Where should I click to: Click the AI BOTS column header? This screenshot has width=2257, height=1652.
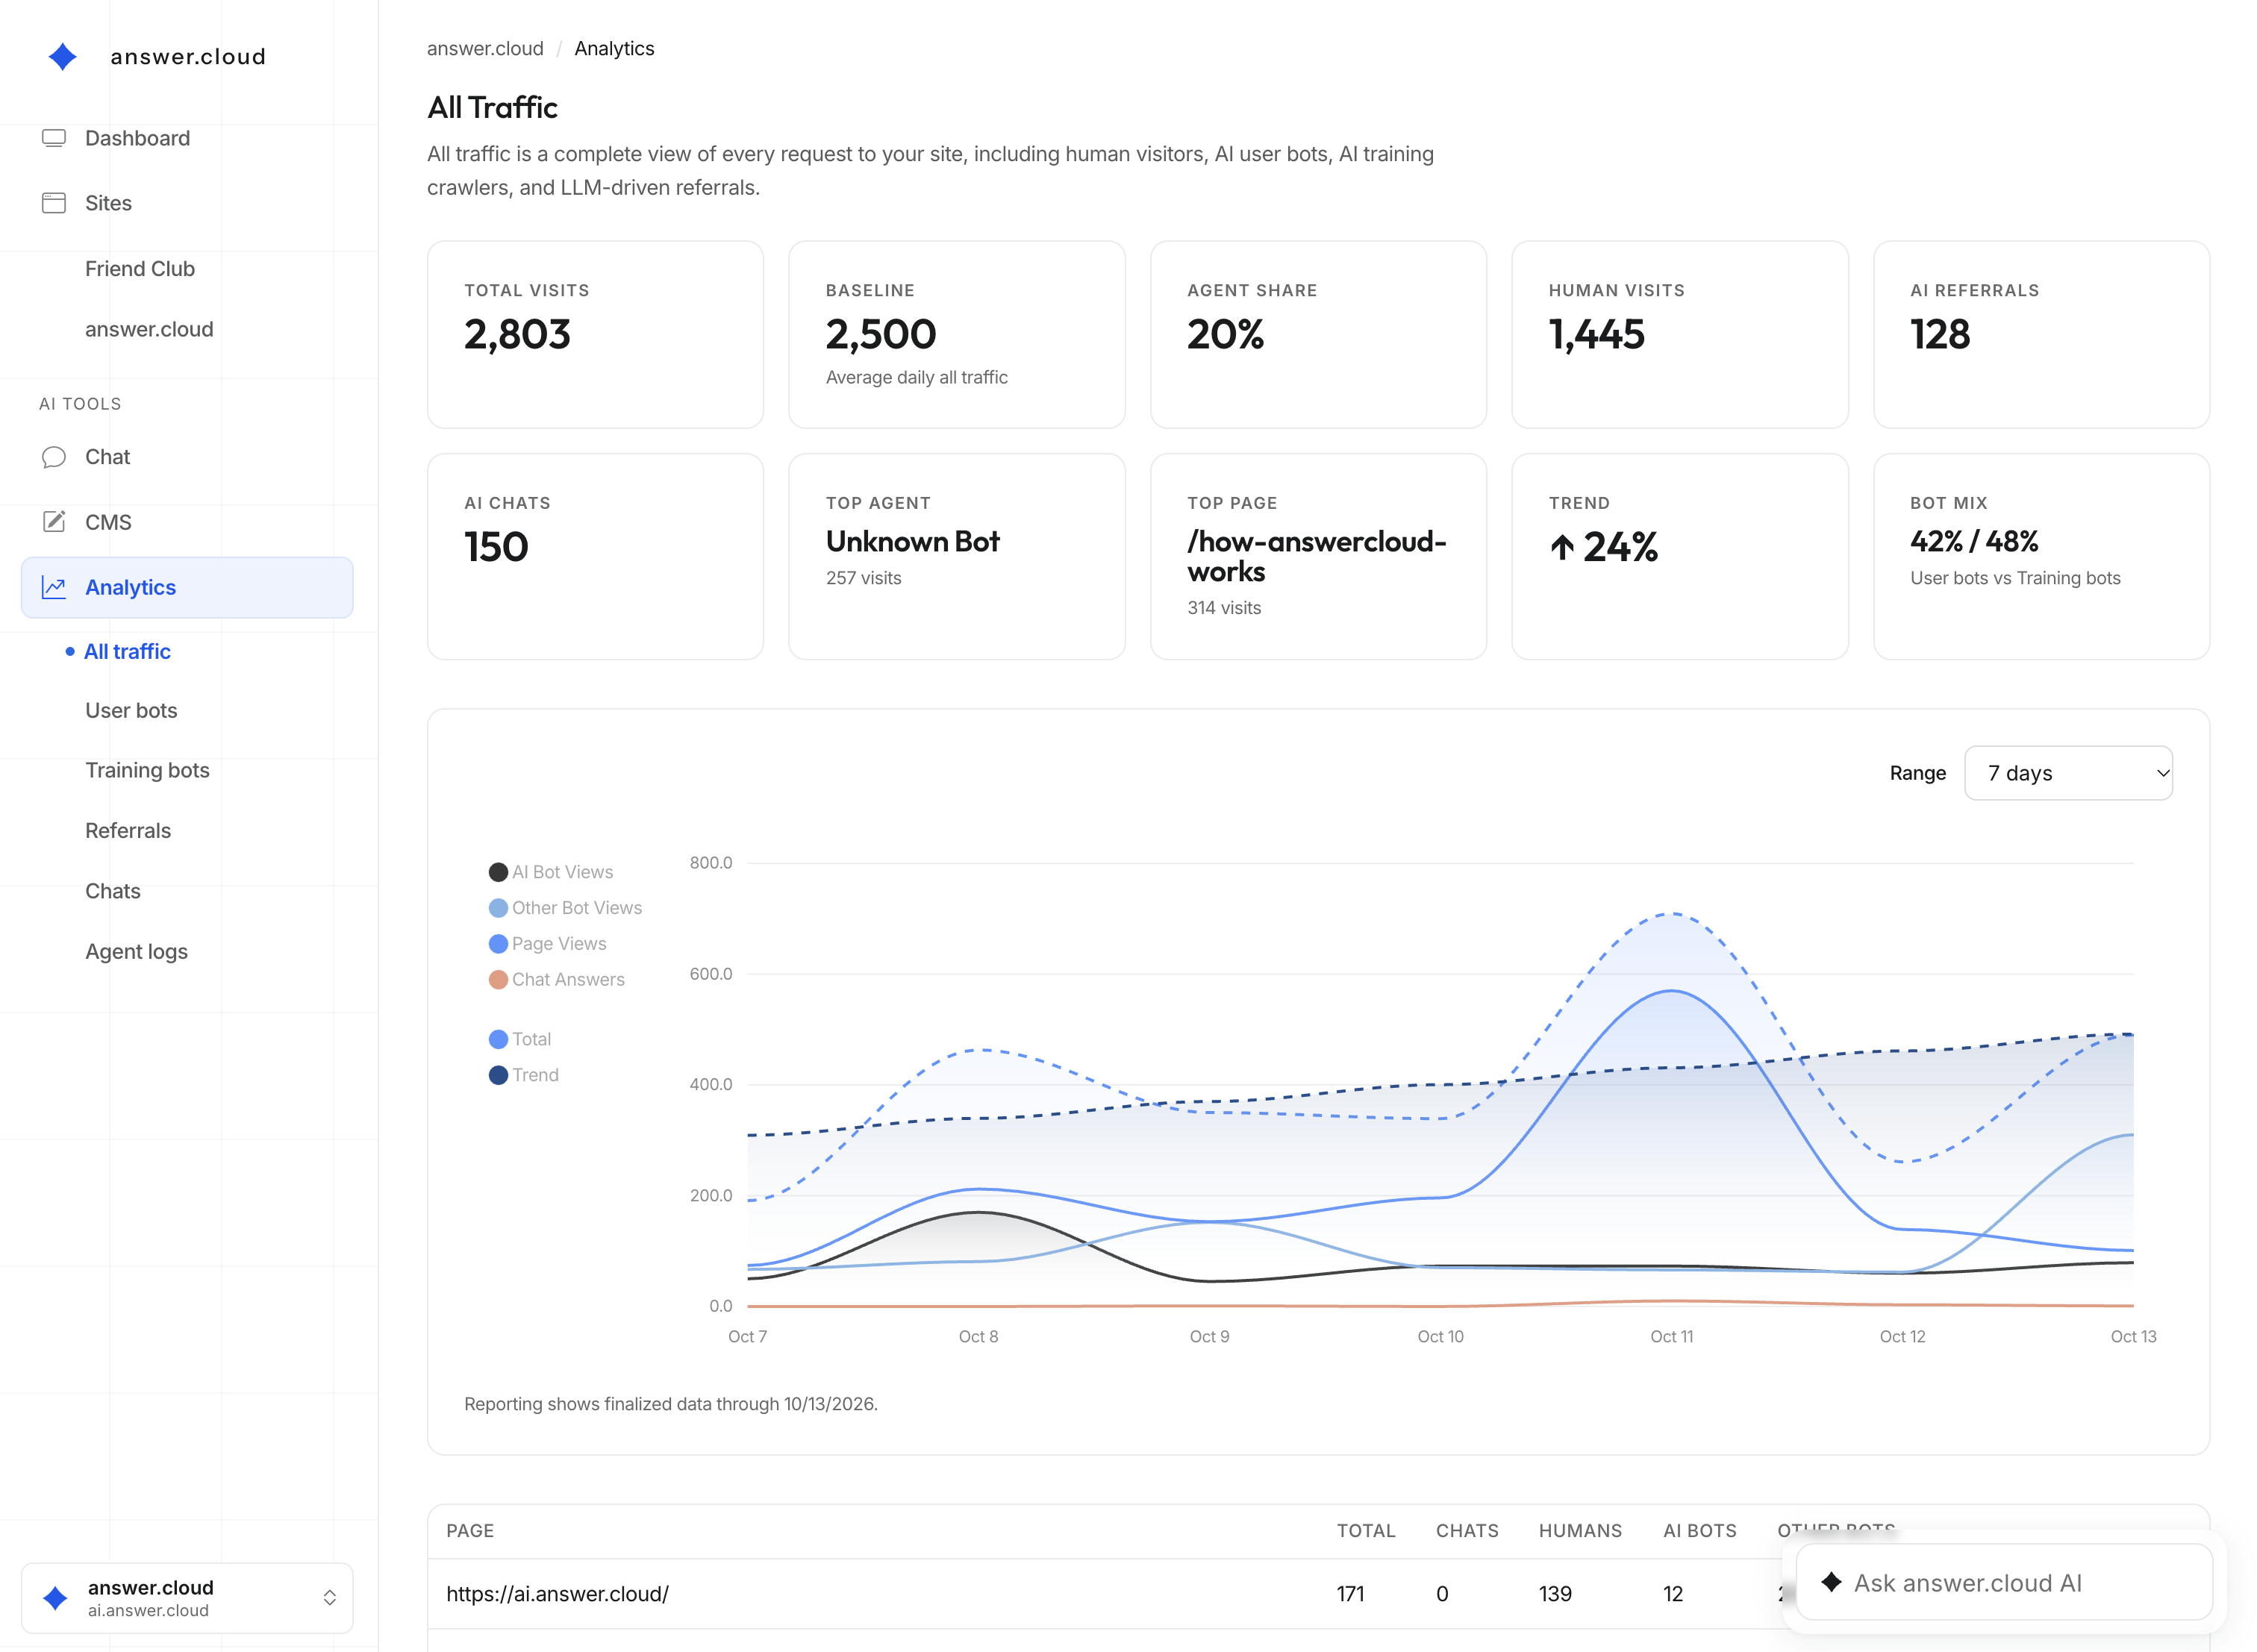1699,1531
